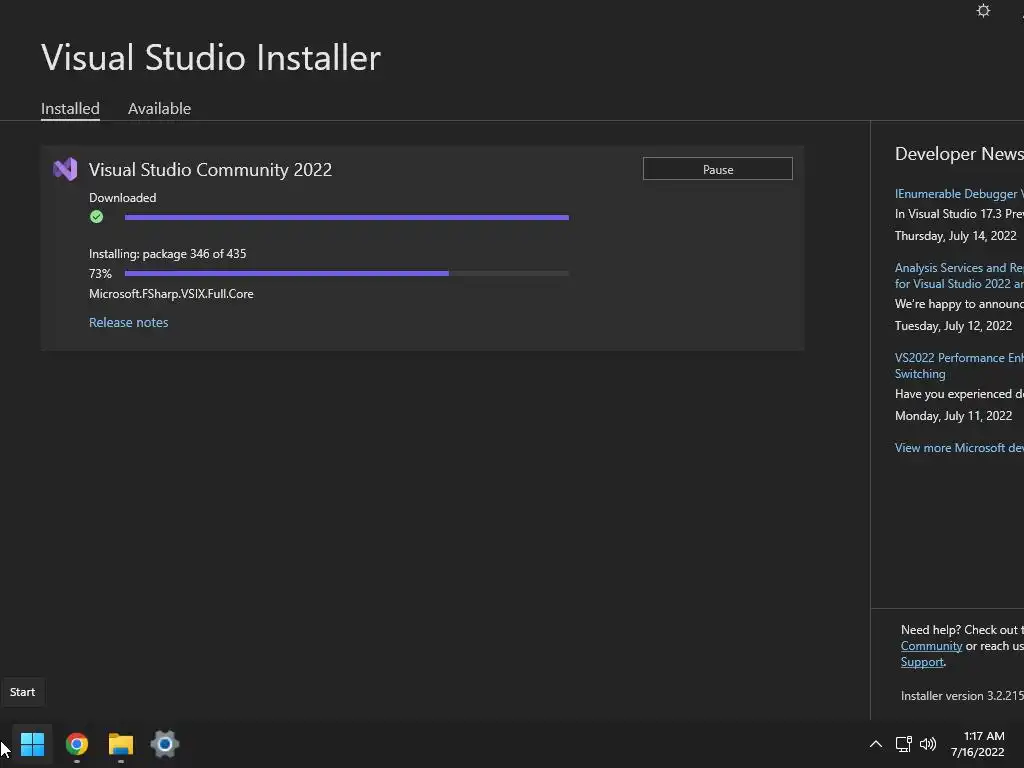Toggle the theme sun icon
This screenshot has height=768, width=1024.
(983, 11)
